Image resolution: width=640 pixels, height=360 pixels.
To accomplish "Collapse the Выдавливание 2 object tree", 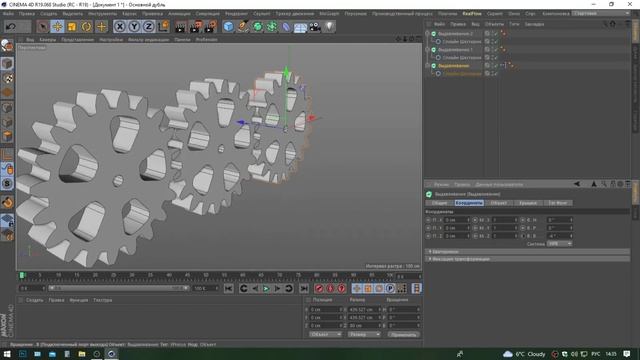I will [427, 33].
